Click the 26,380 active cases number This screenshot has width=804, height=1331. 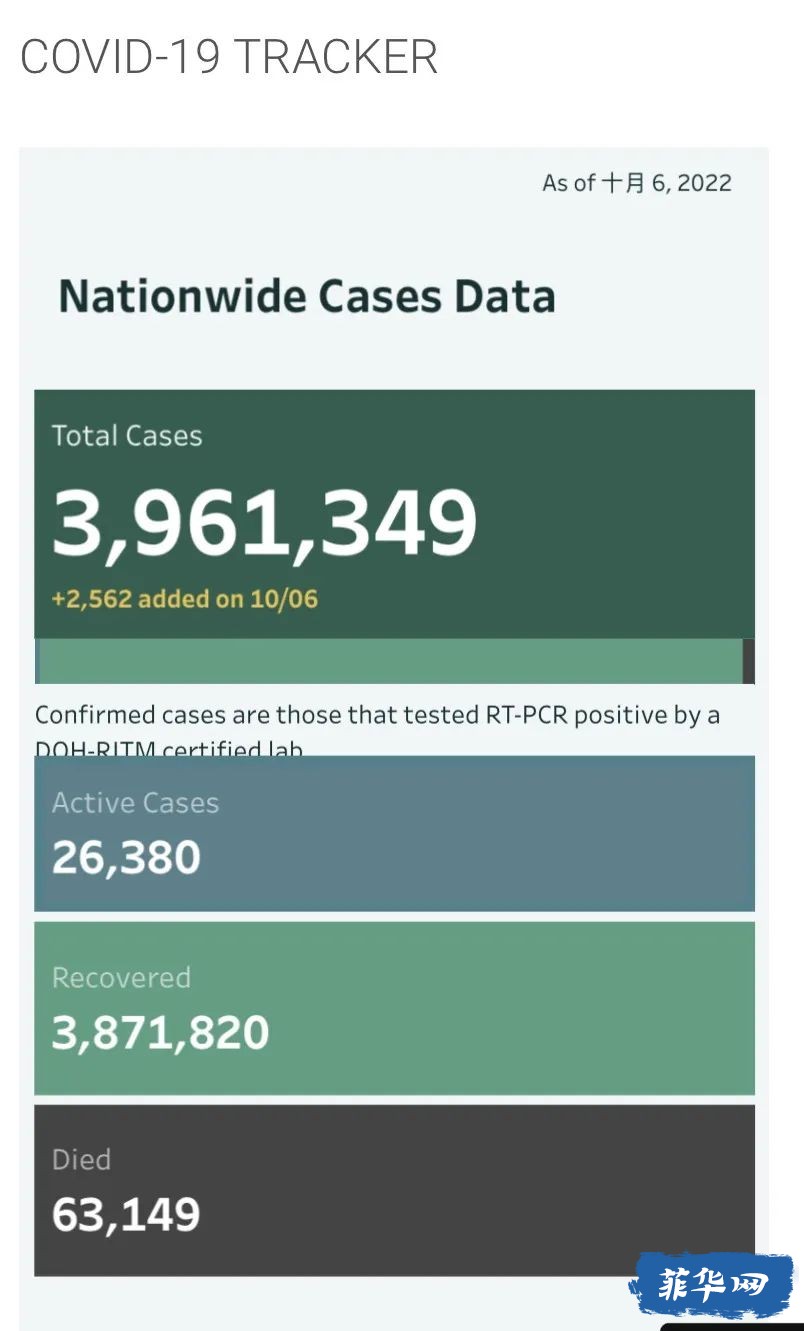tap(126, 858)
